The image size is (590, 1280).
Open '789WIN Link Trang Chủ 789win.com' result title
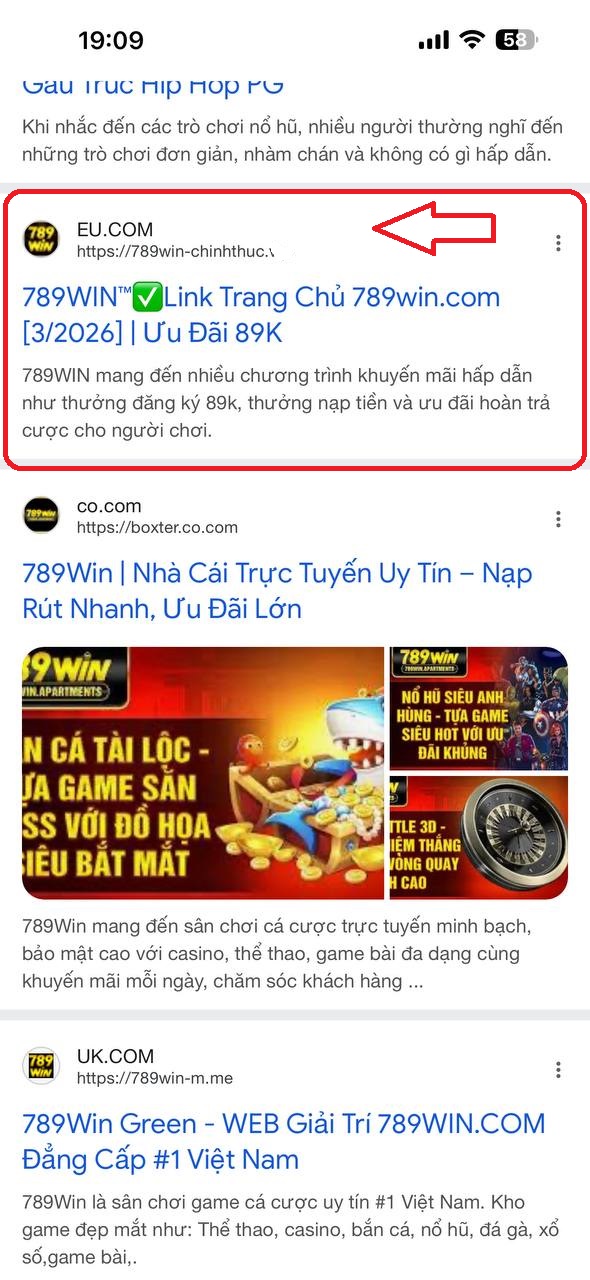[x=261, y=315]
